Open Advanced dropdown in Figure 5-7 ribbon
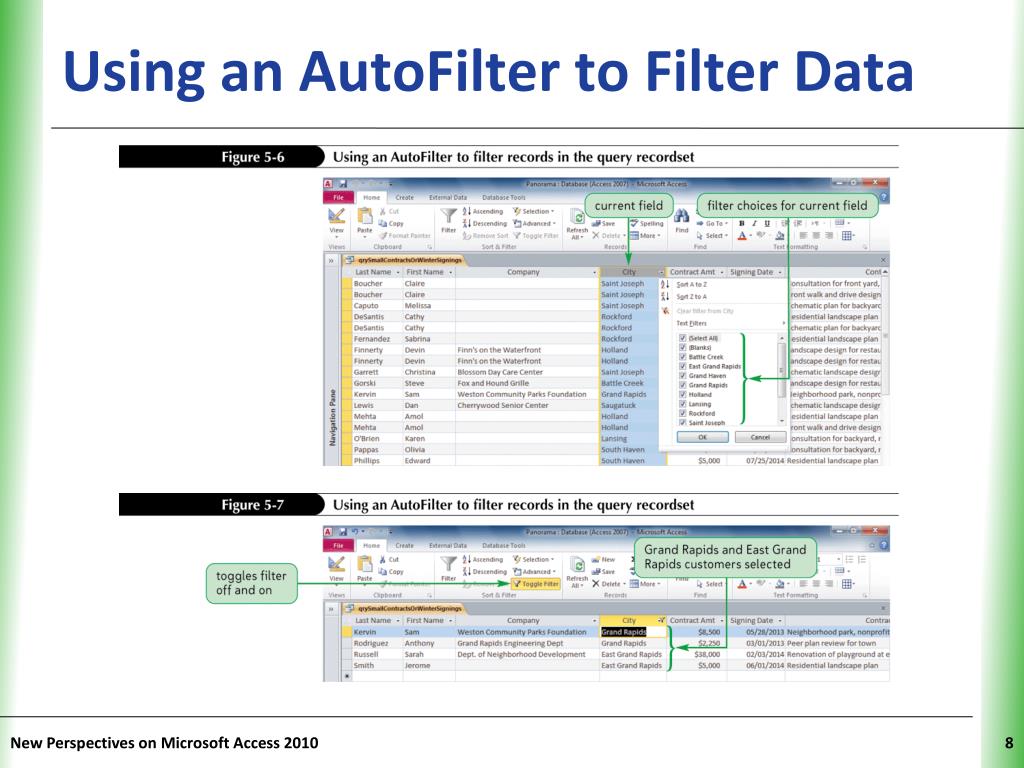1024x768 pixels. pos(535,571)
